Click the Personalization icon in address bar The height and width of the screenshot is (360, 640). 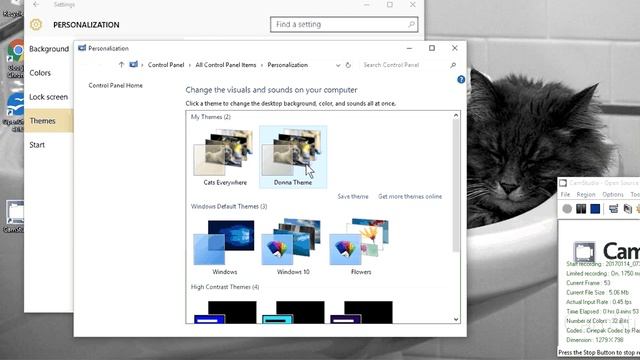(133, 64)
